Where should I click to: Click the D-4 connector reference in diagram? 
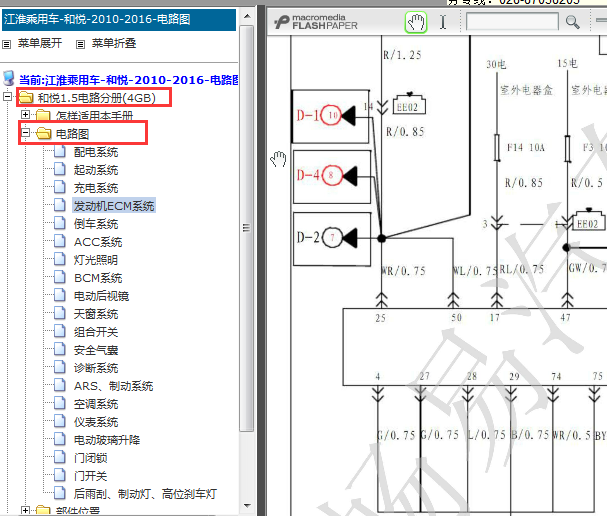coord(332,177)
